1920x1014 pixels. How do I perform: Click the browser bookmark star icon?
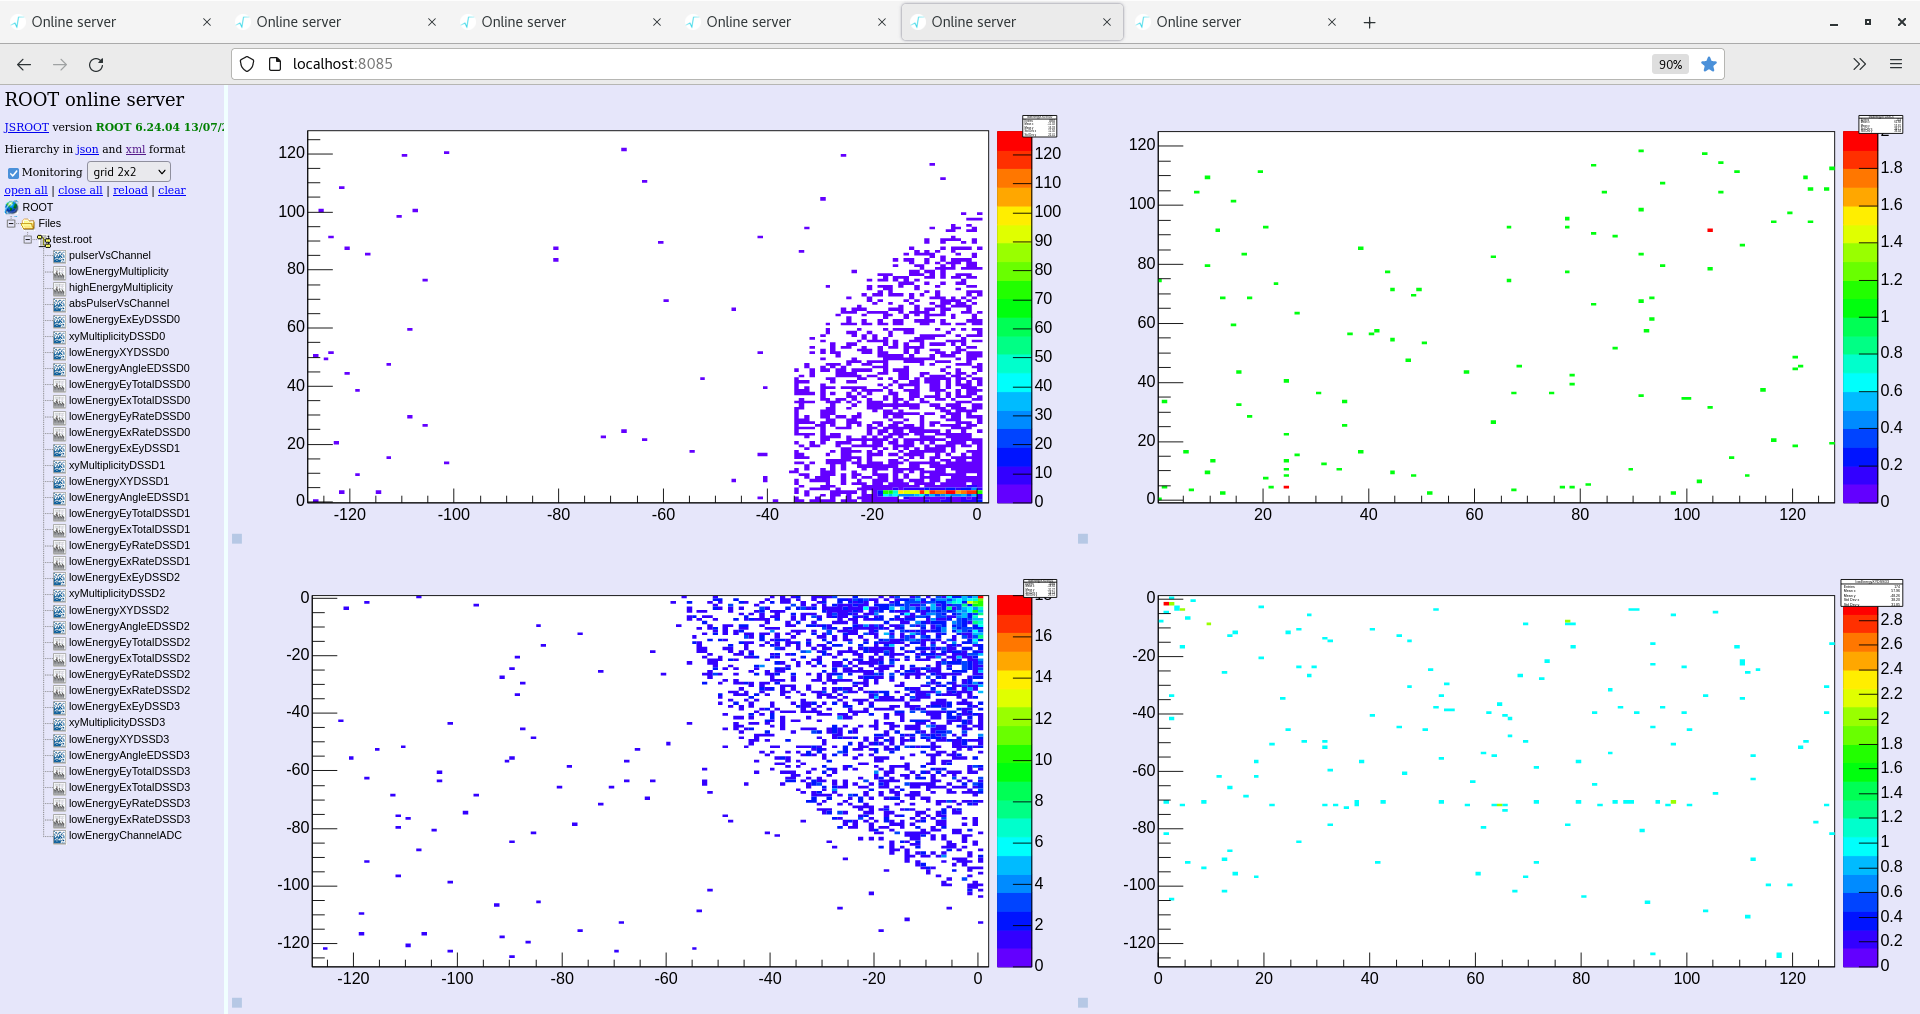pyautogui.click(x=1709, y=64)
